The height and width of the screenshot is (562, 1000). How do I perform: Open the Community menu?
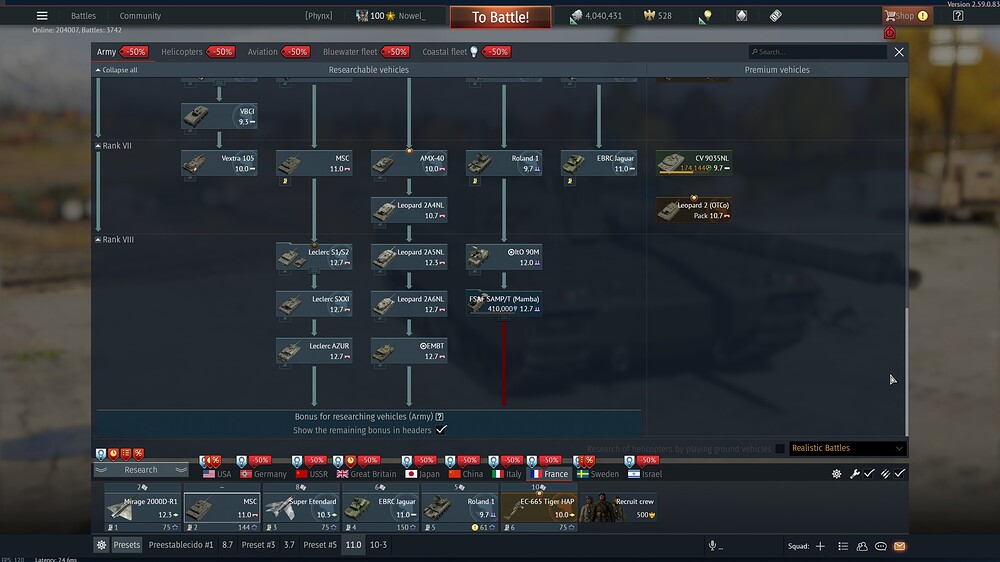[140, 16]
